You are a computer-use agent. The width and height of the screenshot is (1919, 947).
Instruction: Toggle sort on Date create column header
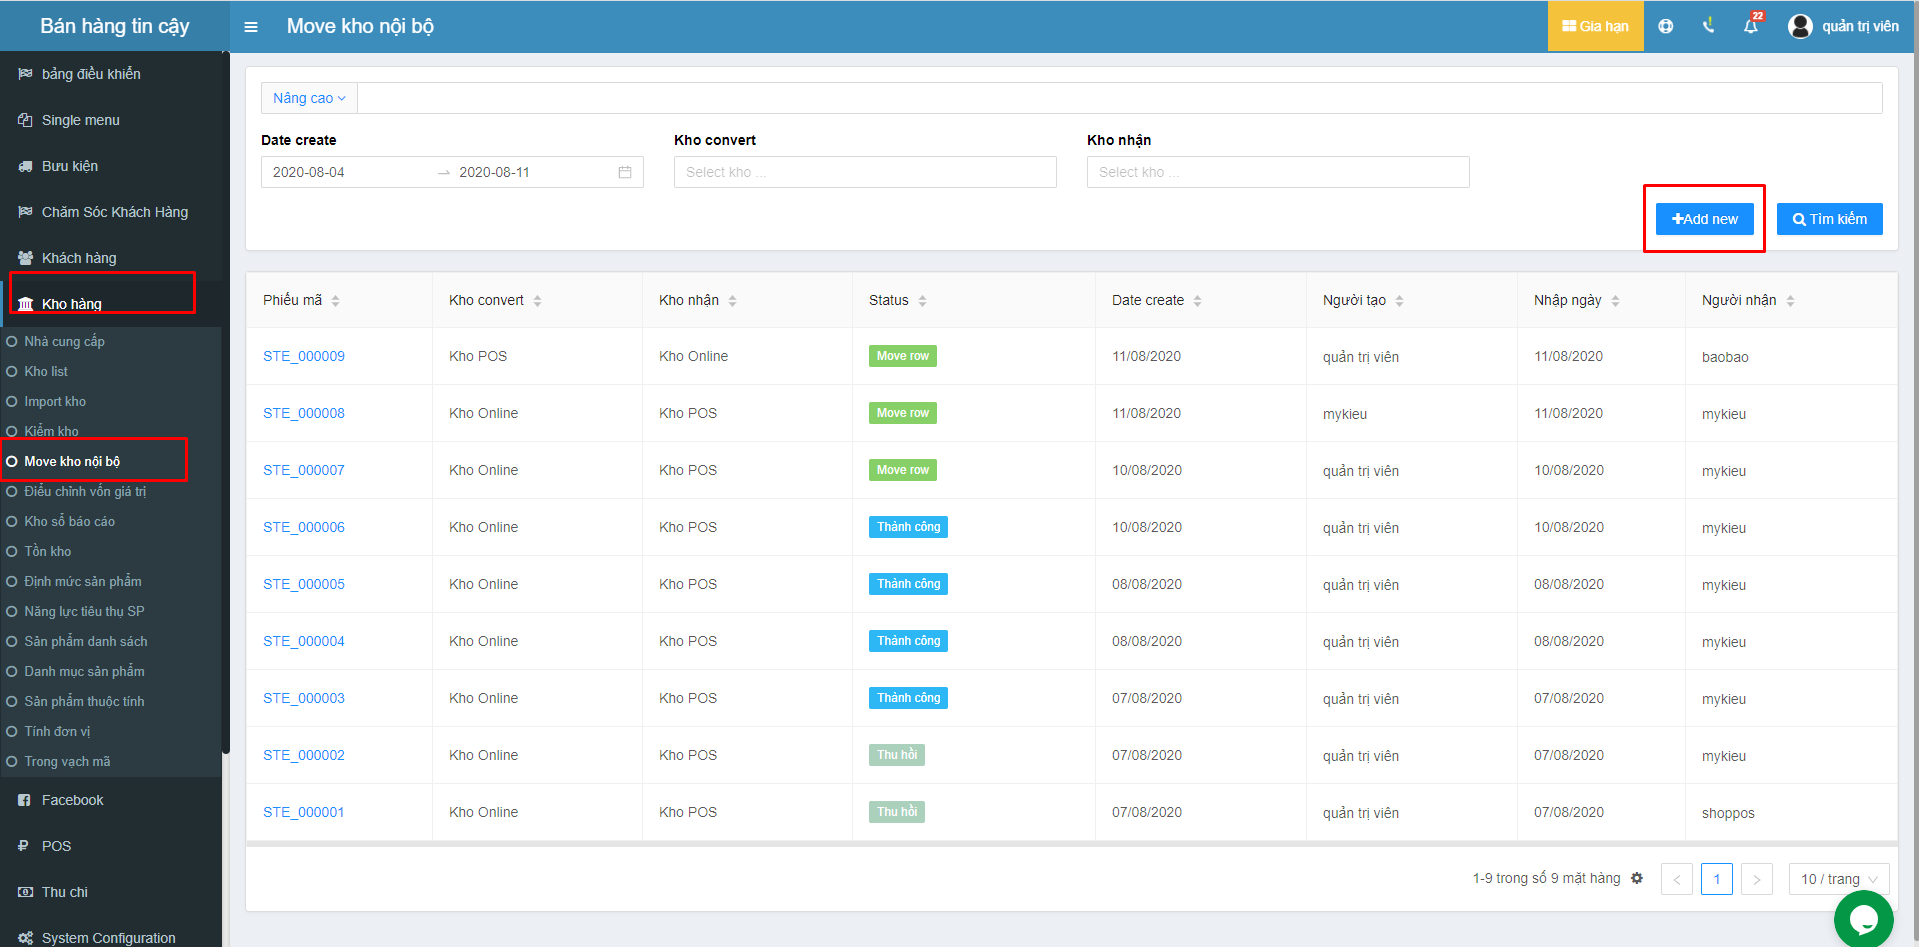click(1197, 301)
